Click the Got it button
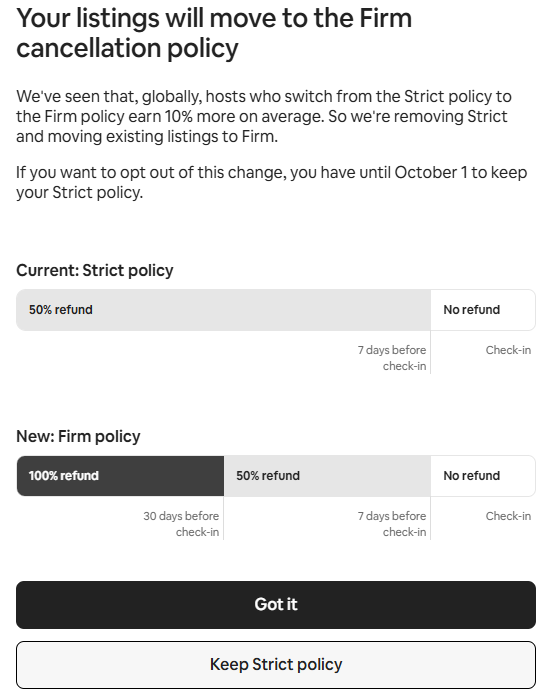 [276, 605]
